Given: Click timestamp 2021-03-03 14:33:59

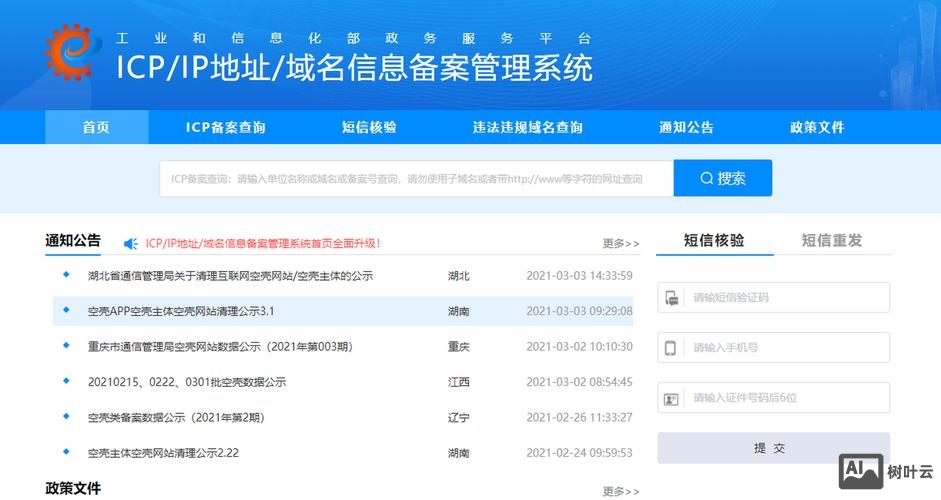Looking at the screenshot, I should 579,276.
